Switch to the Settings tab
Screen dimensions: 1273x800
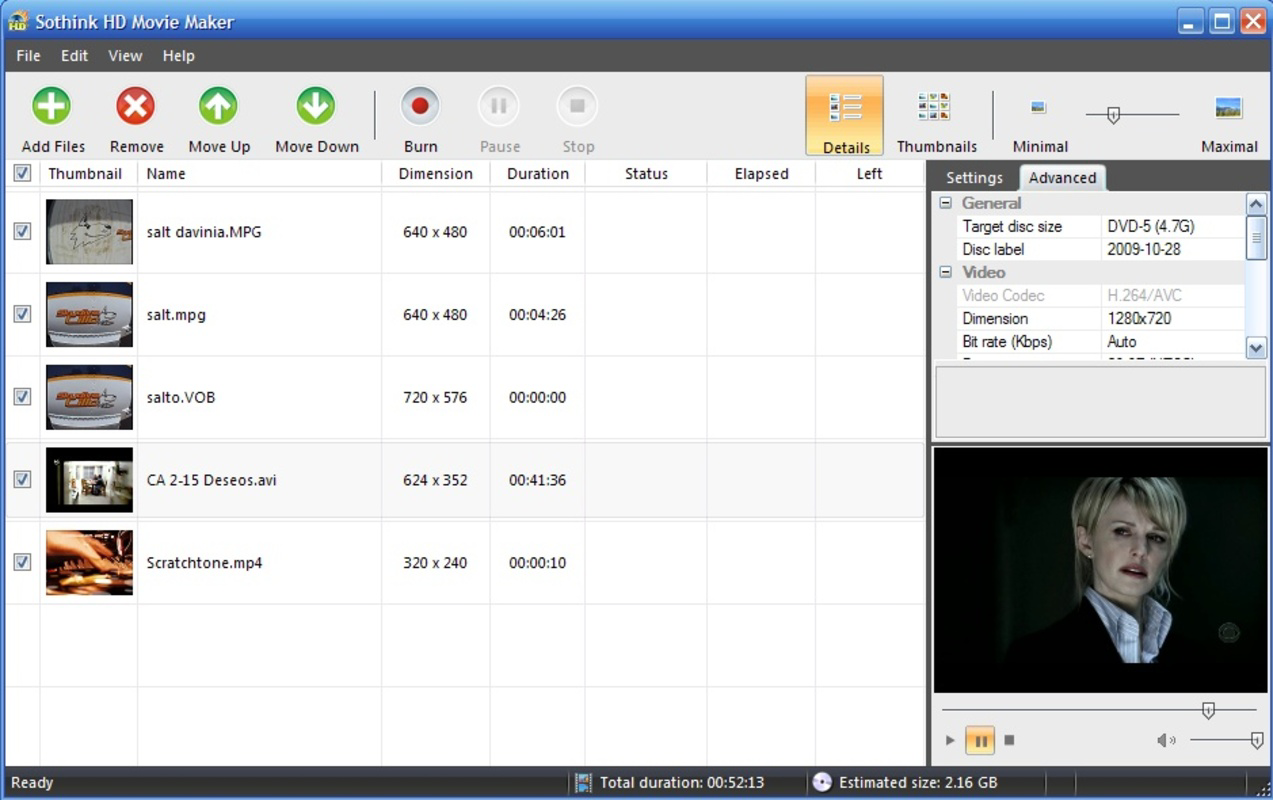(x=974, y=178)
